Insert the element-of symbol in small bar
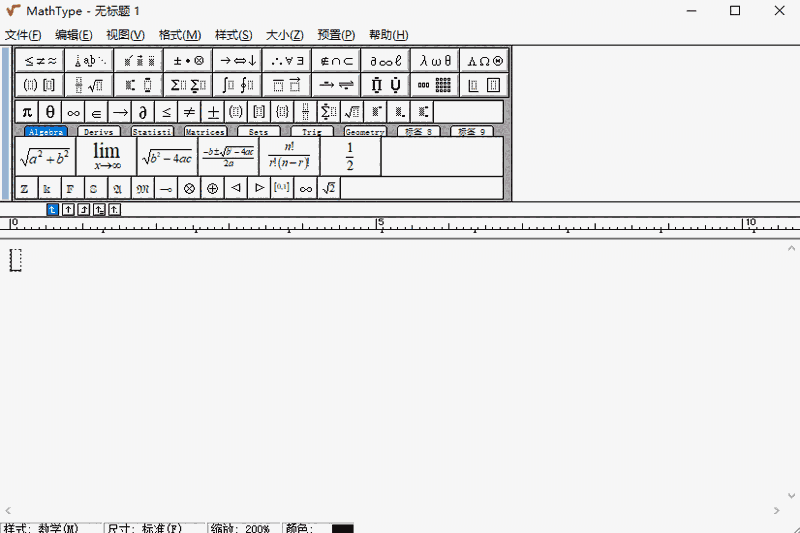This screenshot has width=800, height=533. (x=96, y=112)
